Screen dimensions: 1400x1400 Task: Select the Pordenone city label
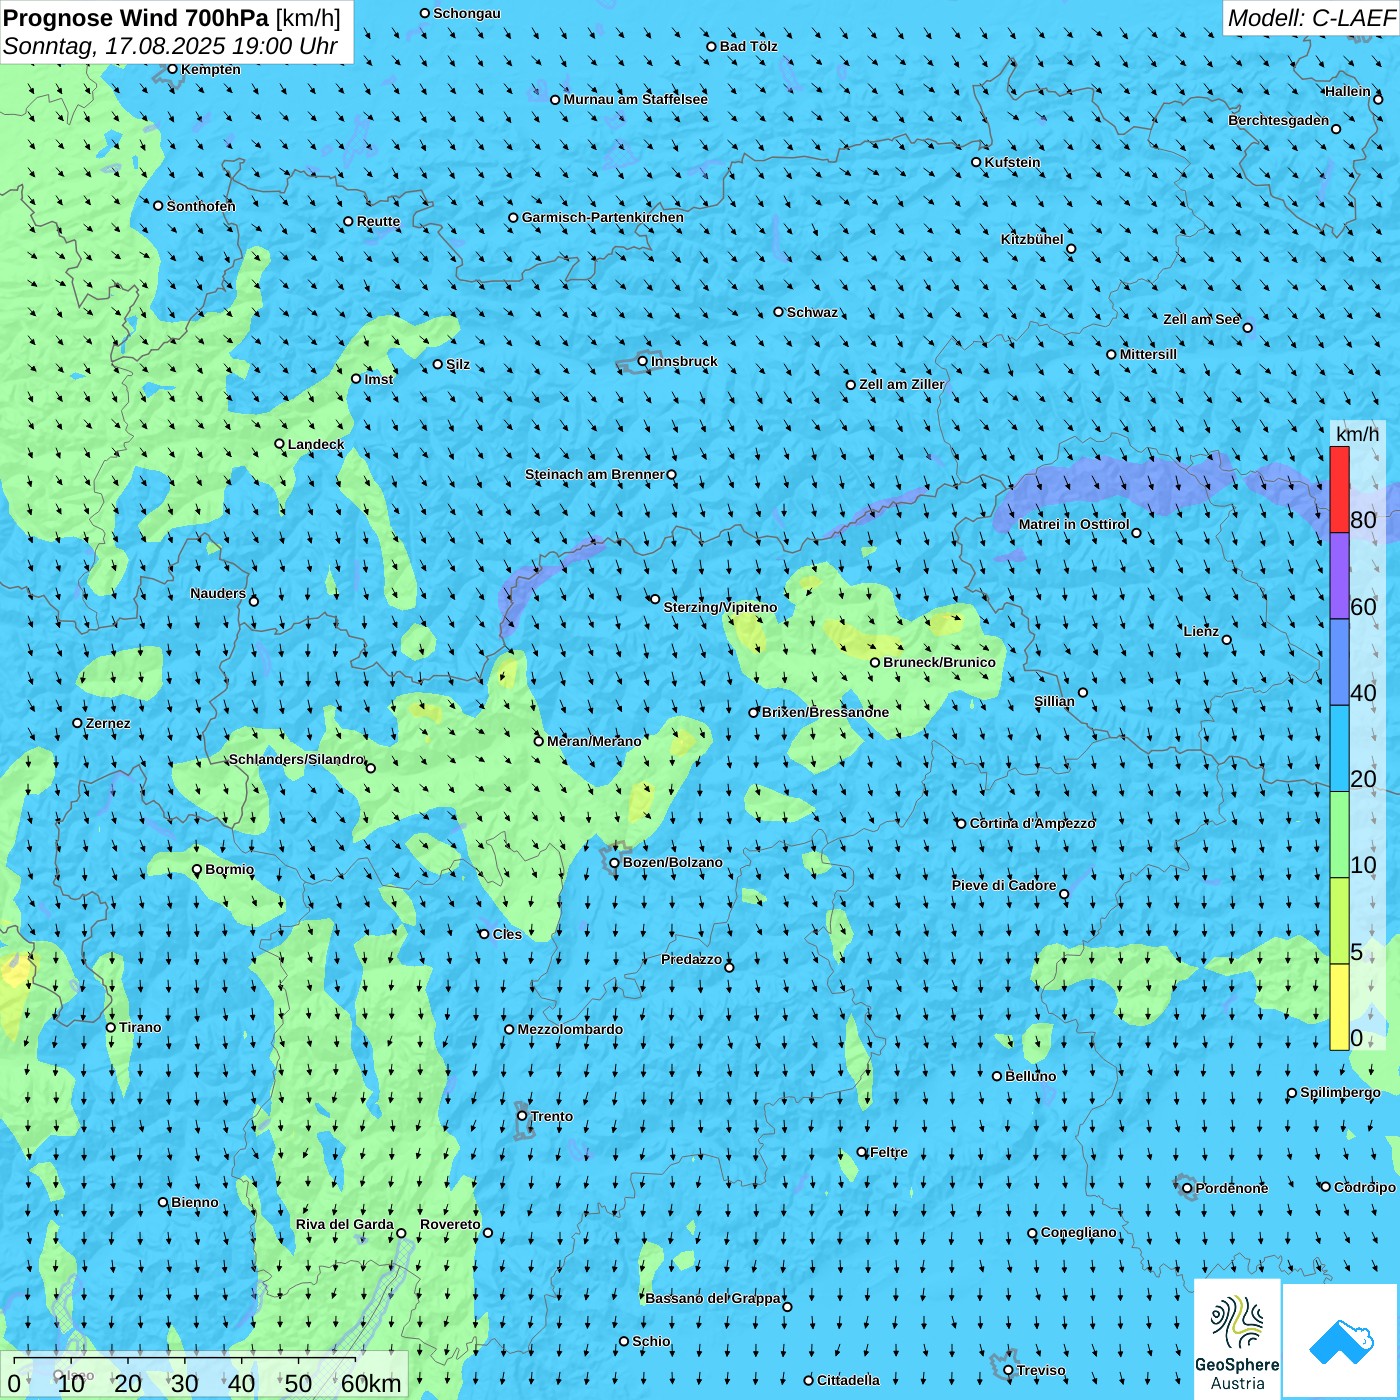[x=1232, y=1188]
